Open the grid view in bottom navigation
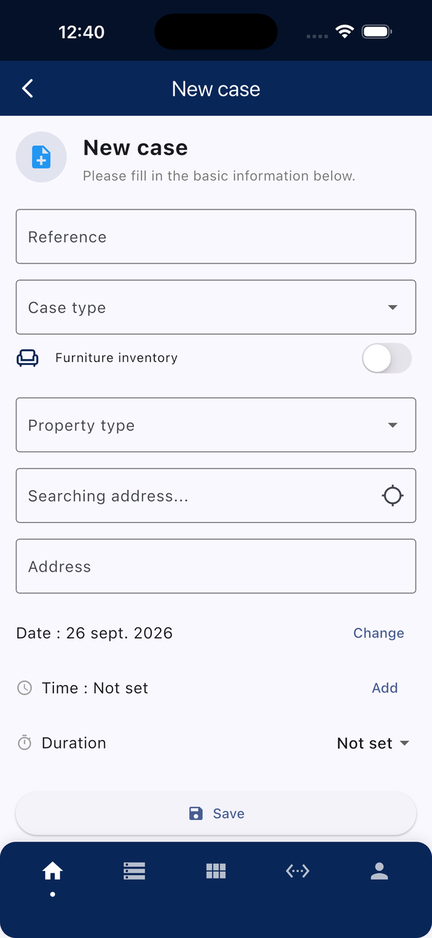This screenshot has height=938, width=432. tap(216, 871)
